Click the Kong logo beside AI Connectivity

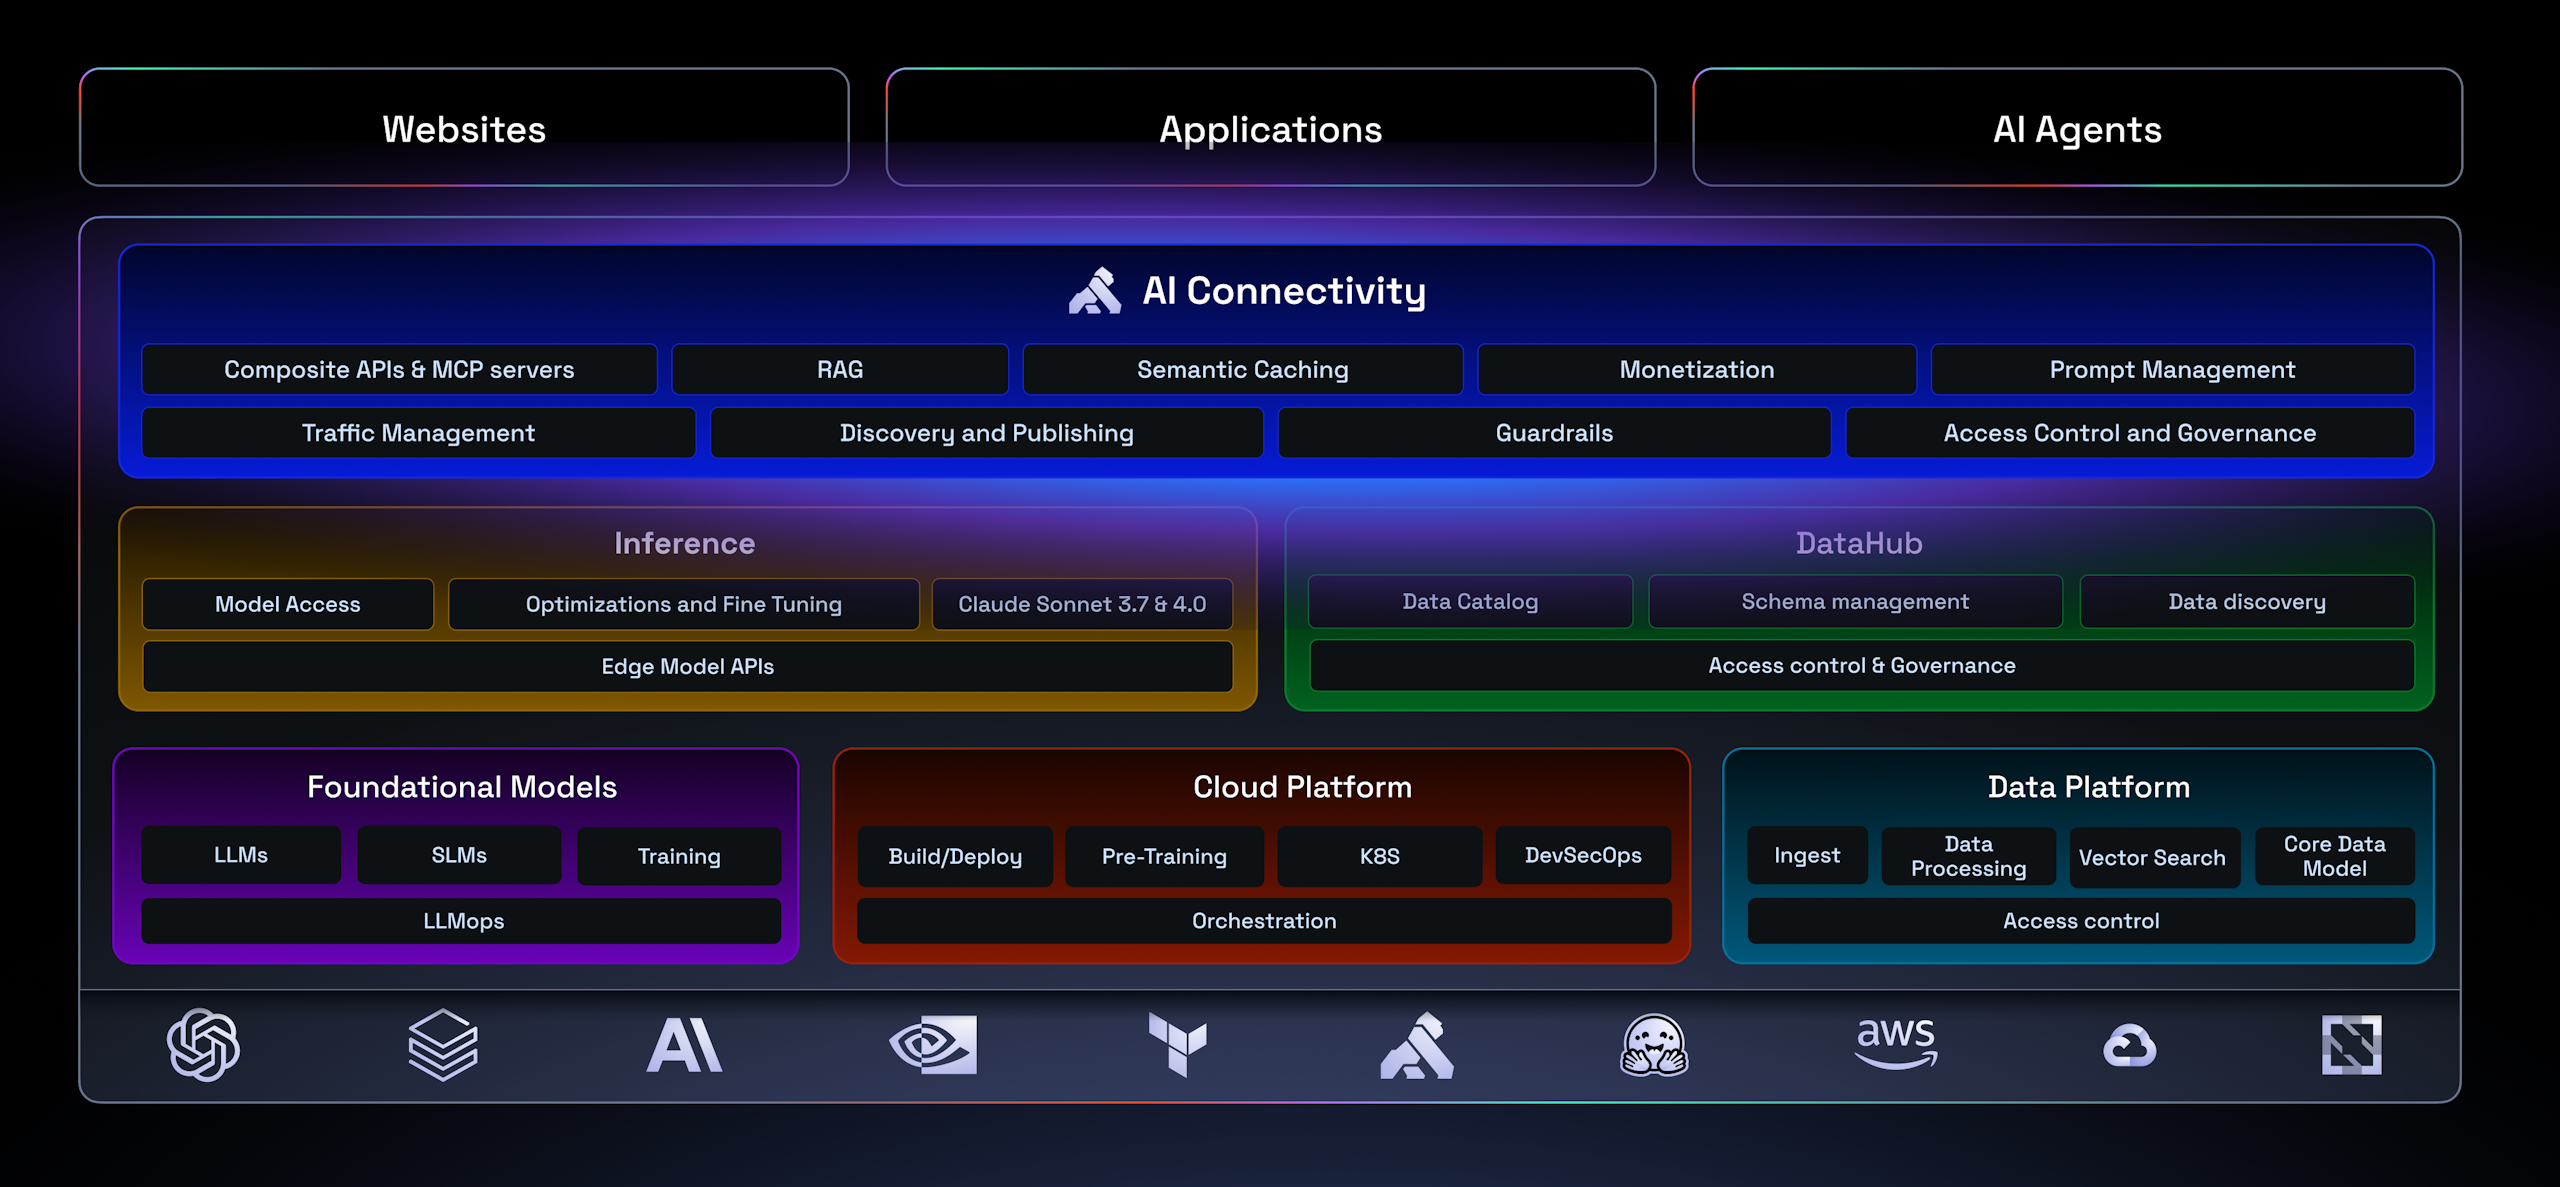[x=1095, y=291]
